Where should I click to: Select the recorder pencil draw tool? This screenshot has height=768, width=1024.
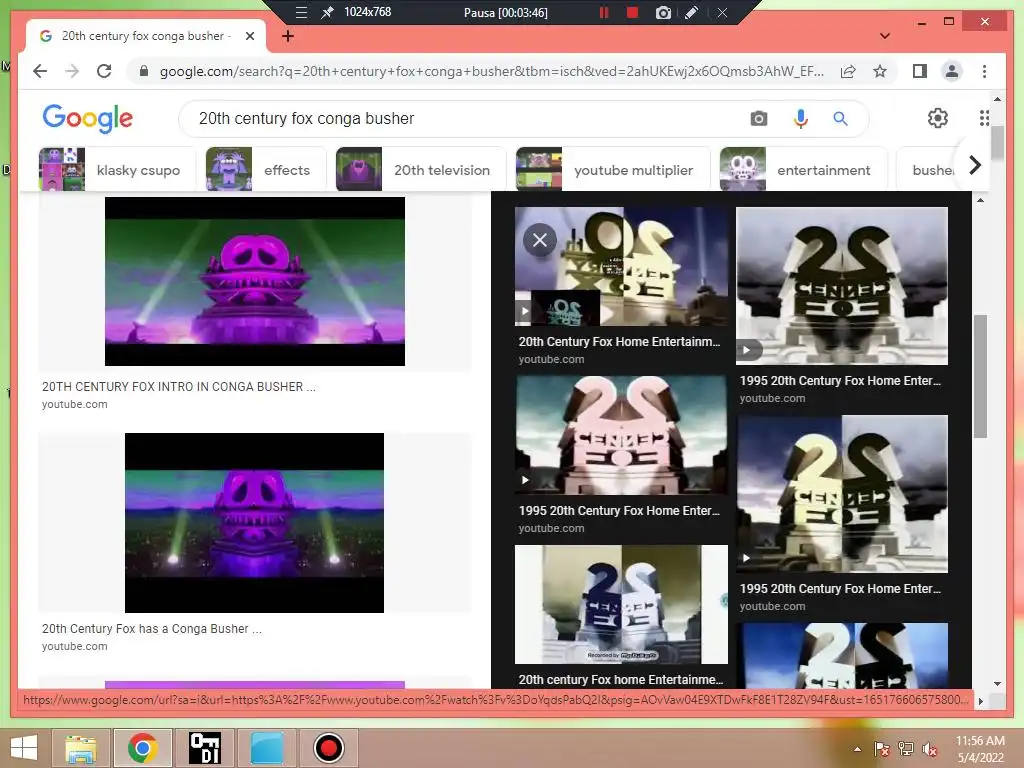[692, 12]
